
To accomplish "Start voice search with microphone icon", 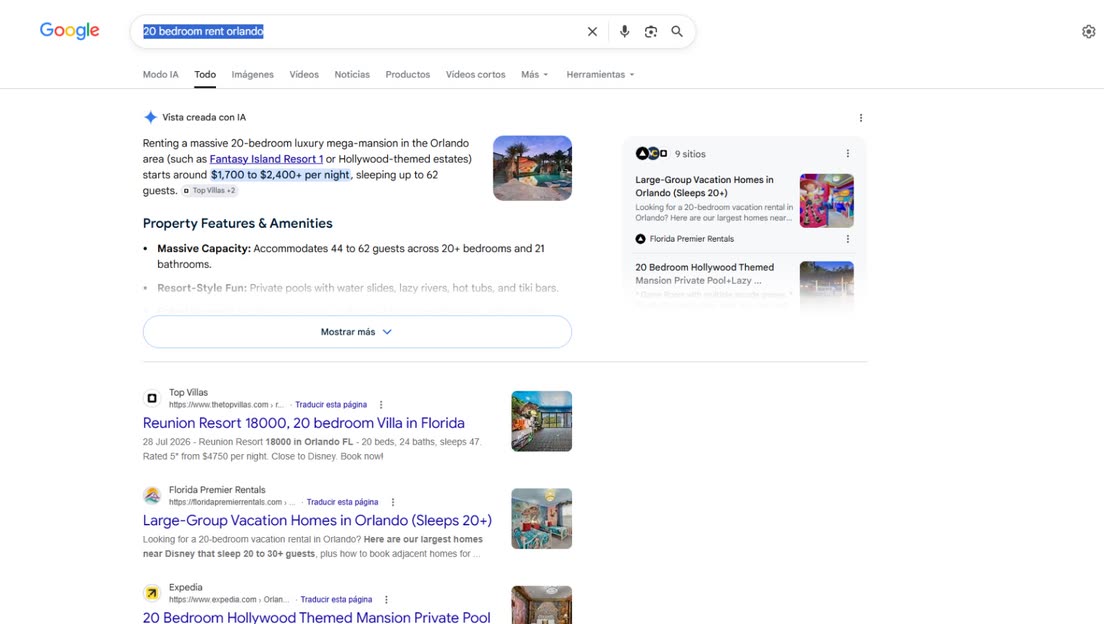I will tap(624, 32).
